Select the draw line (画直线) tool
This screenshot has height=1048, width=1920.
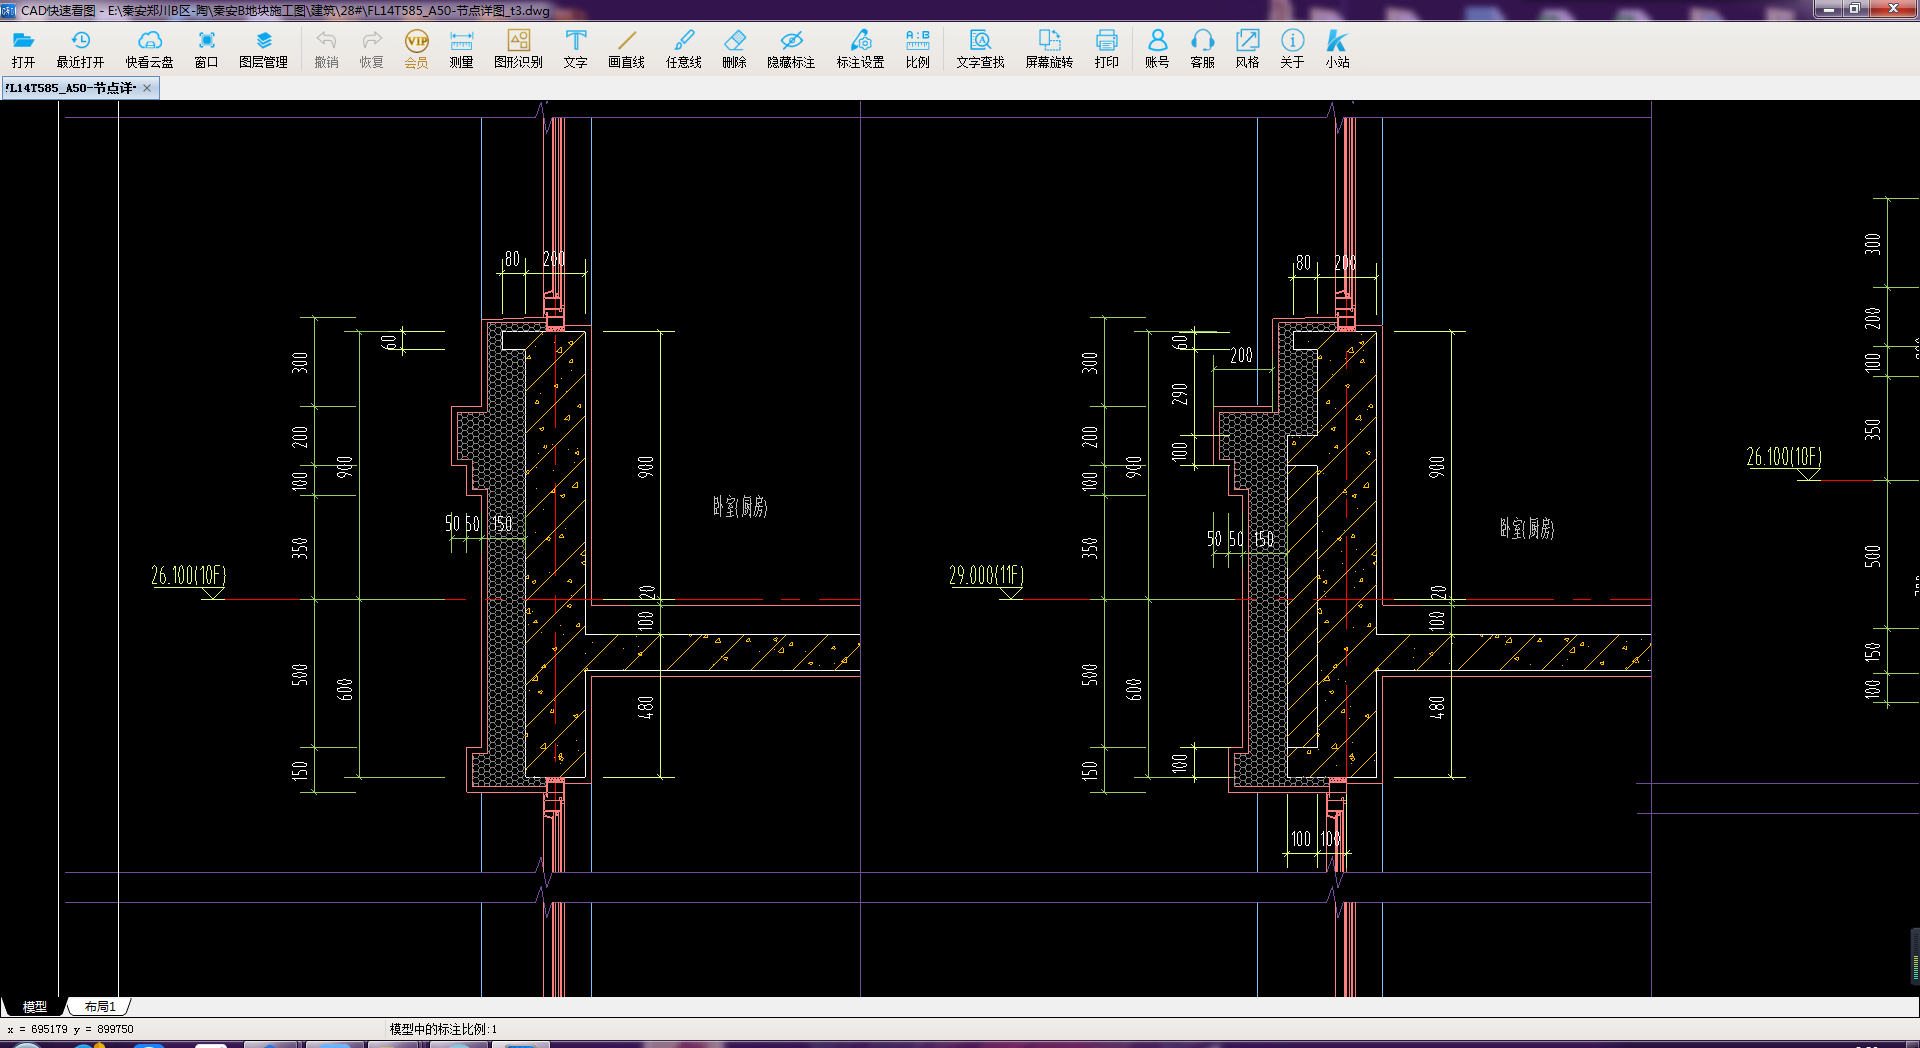626,48
